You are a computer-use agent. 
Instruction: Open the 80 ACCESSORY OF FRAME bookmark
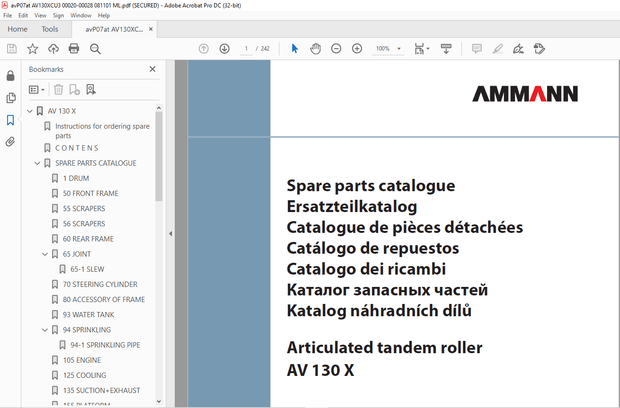point(104,299)
